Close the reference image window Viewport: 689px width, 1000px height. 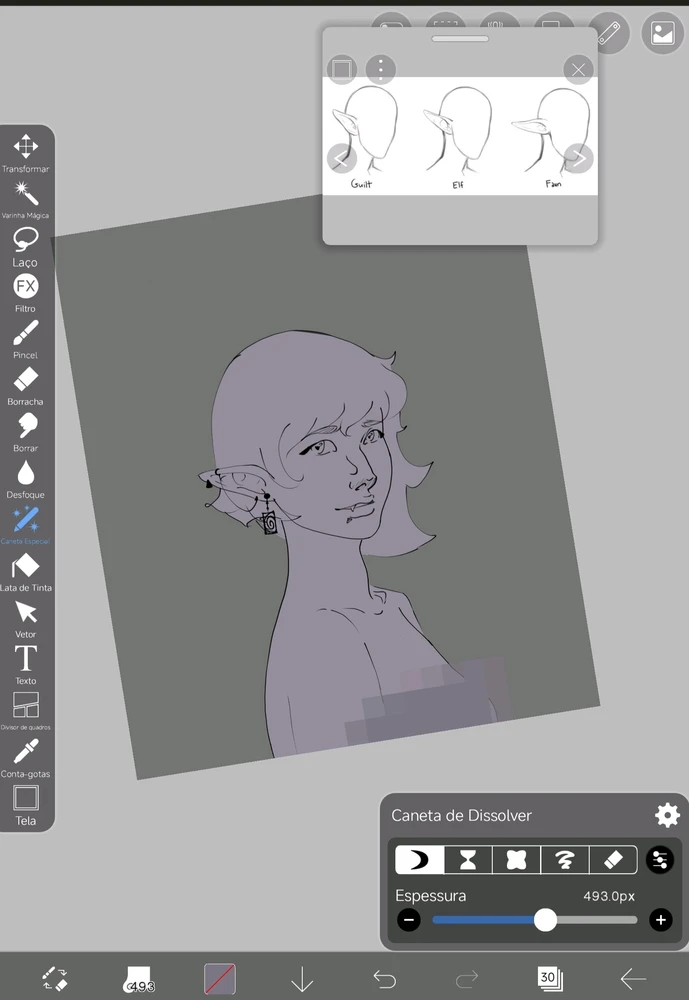pyautogui.click(x=578, y=70)
